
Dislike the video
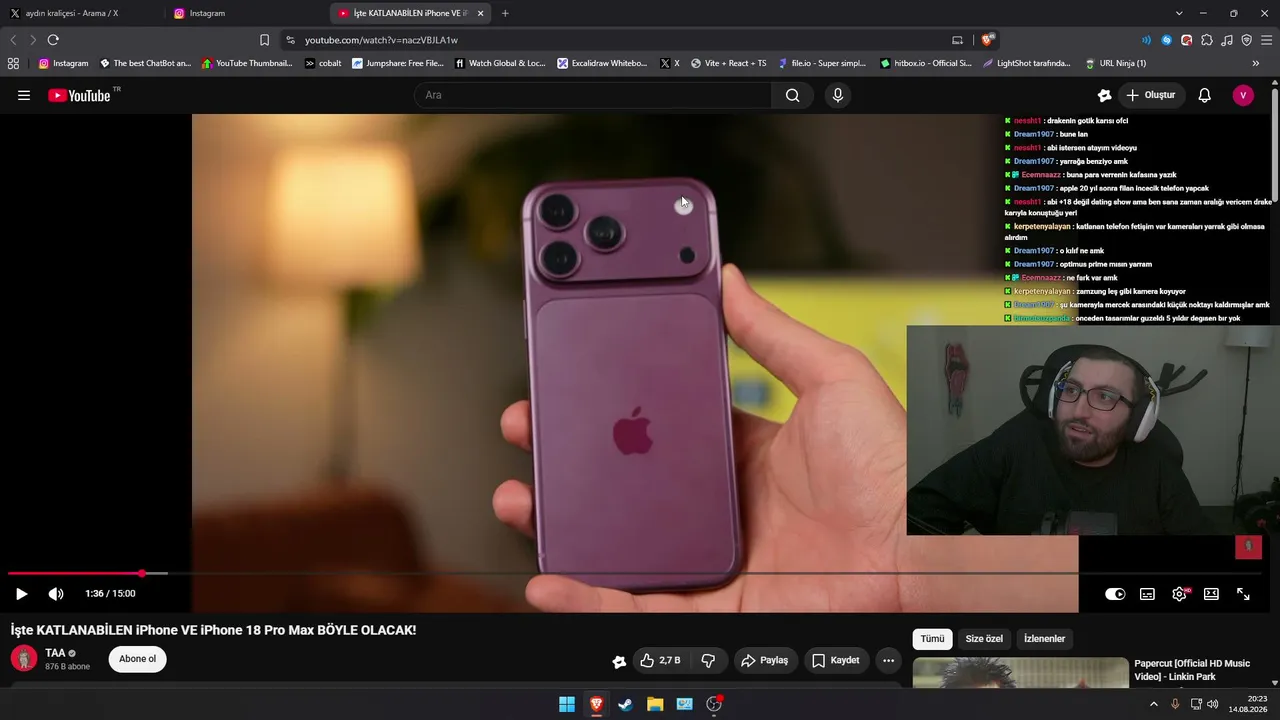pos(708,660)
